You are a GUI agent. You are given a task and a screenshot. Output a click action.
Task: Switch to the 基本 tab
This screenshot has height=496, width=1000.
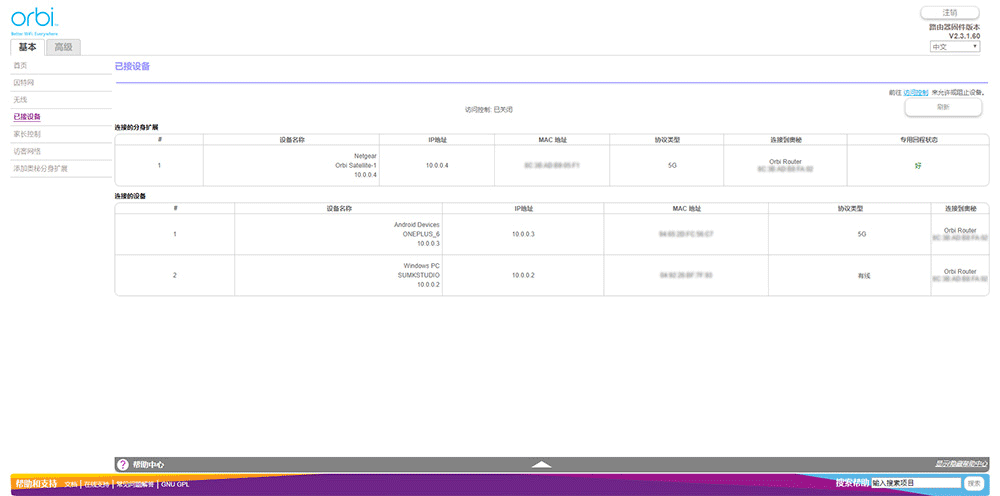(27, 47)
